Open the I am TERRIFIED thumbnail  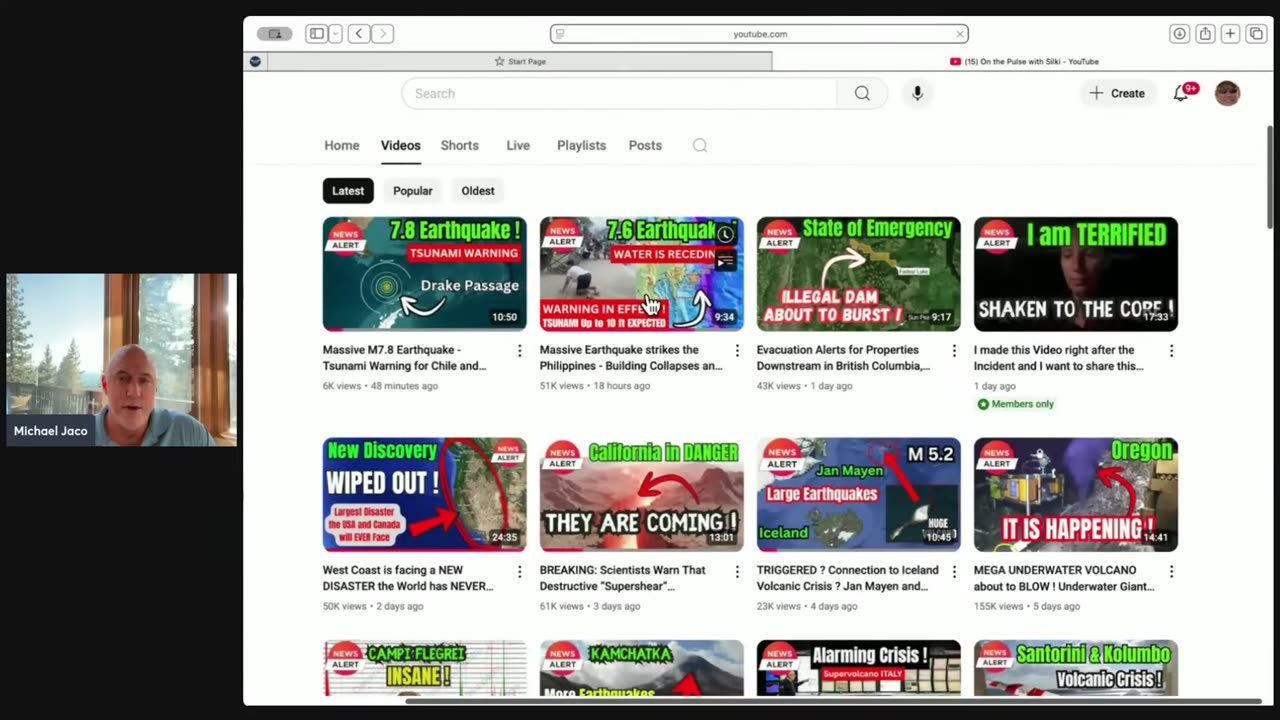[x=1076, y=274]
